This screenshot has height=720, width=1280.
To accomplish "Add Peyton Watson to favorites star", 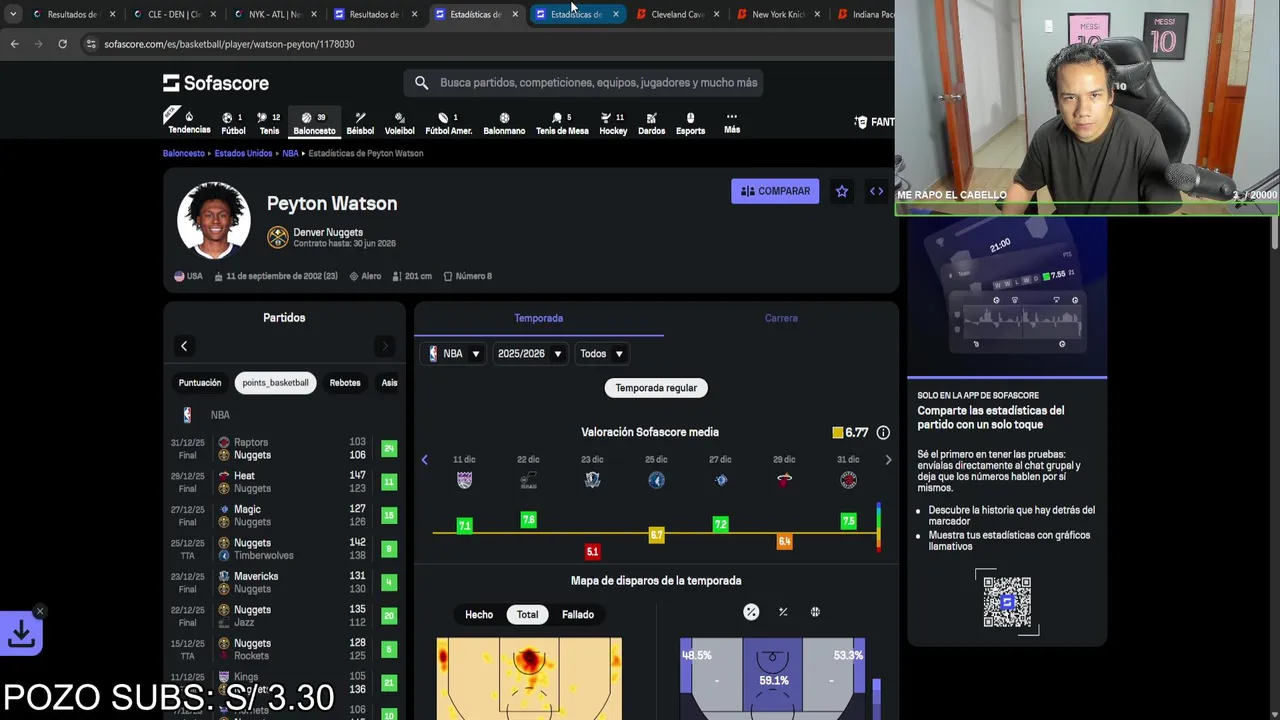I will point(842,191).
